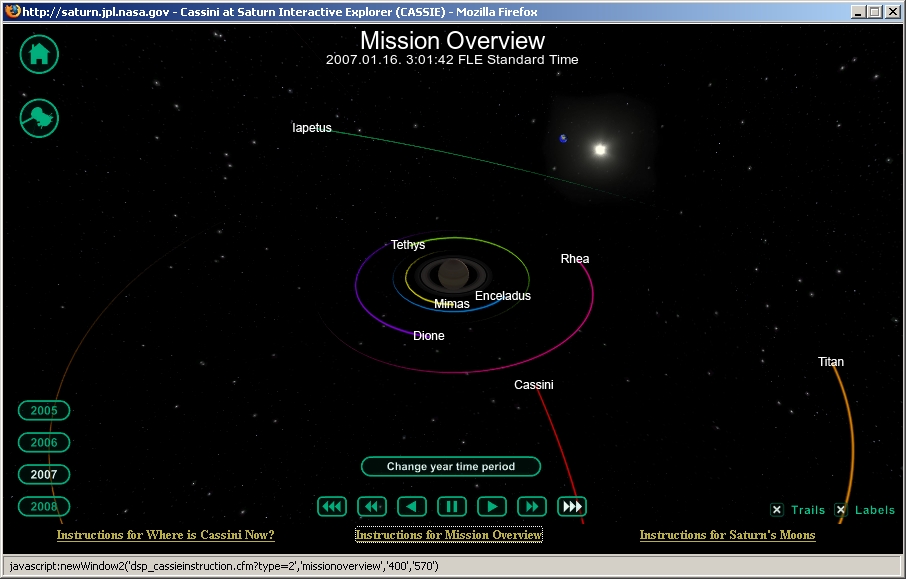Select the 2007 year button

tap(44, 474)
